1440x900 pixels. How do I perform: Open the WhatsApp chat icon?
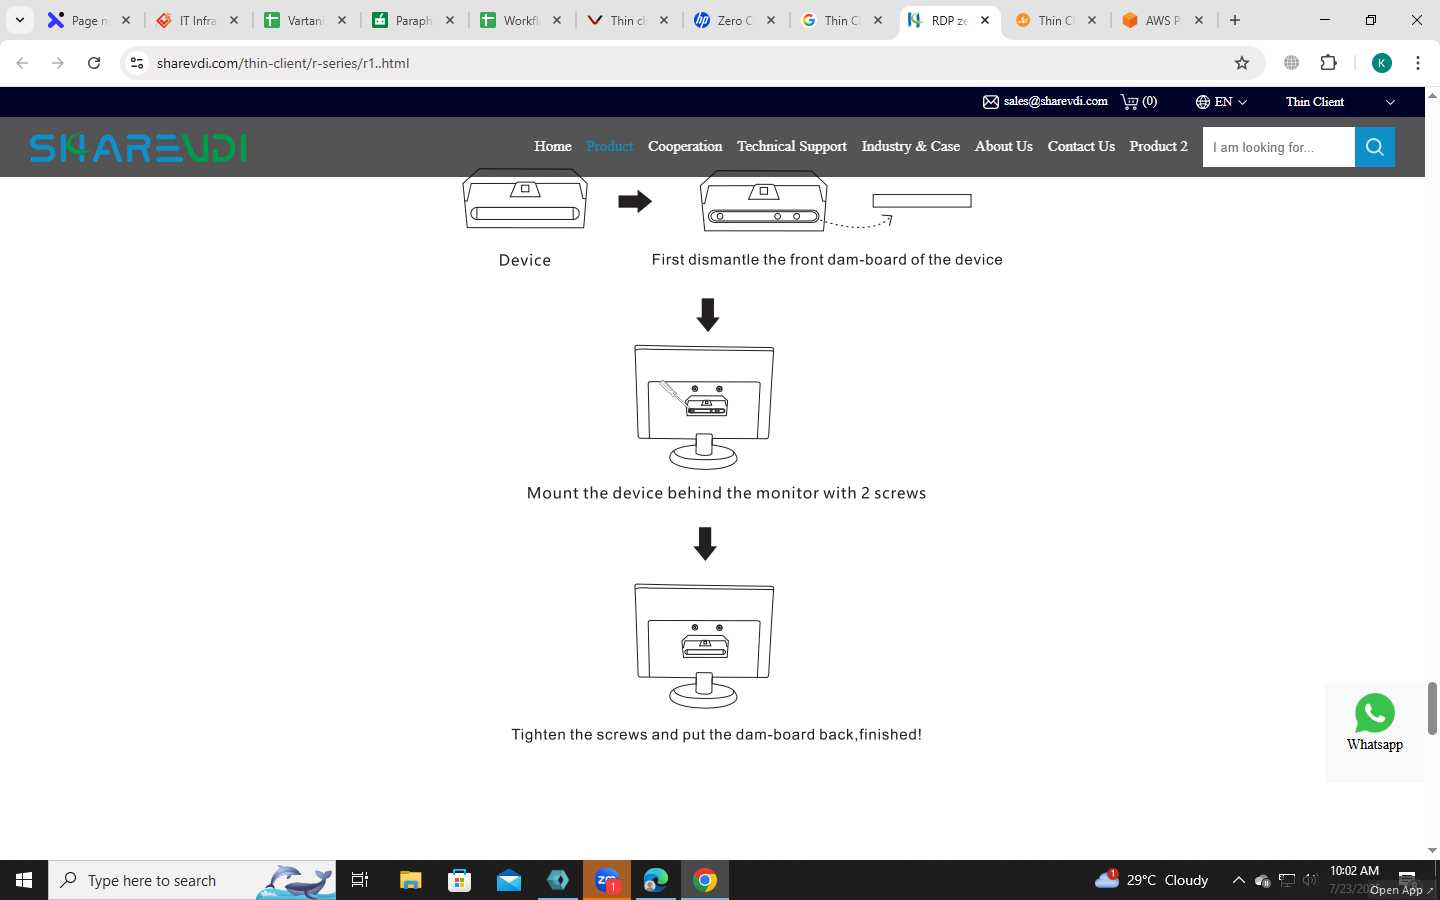[x=1375, y=713]
